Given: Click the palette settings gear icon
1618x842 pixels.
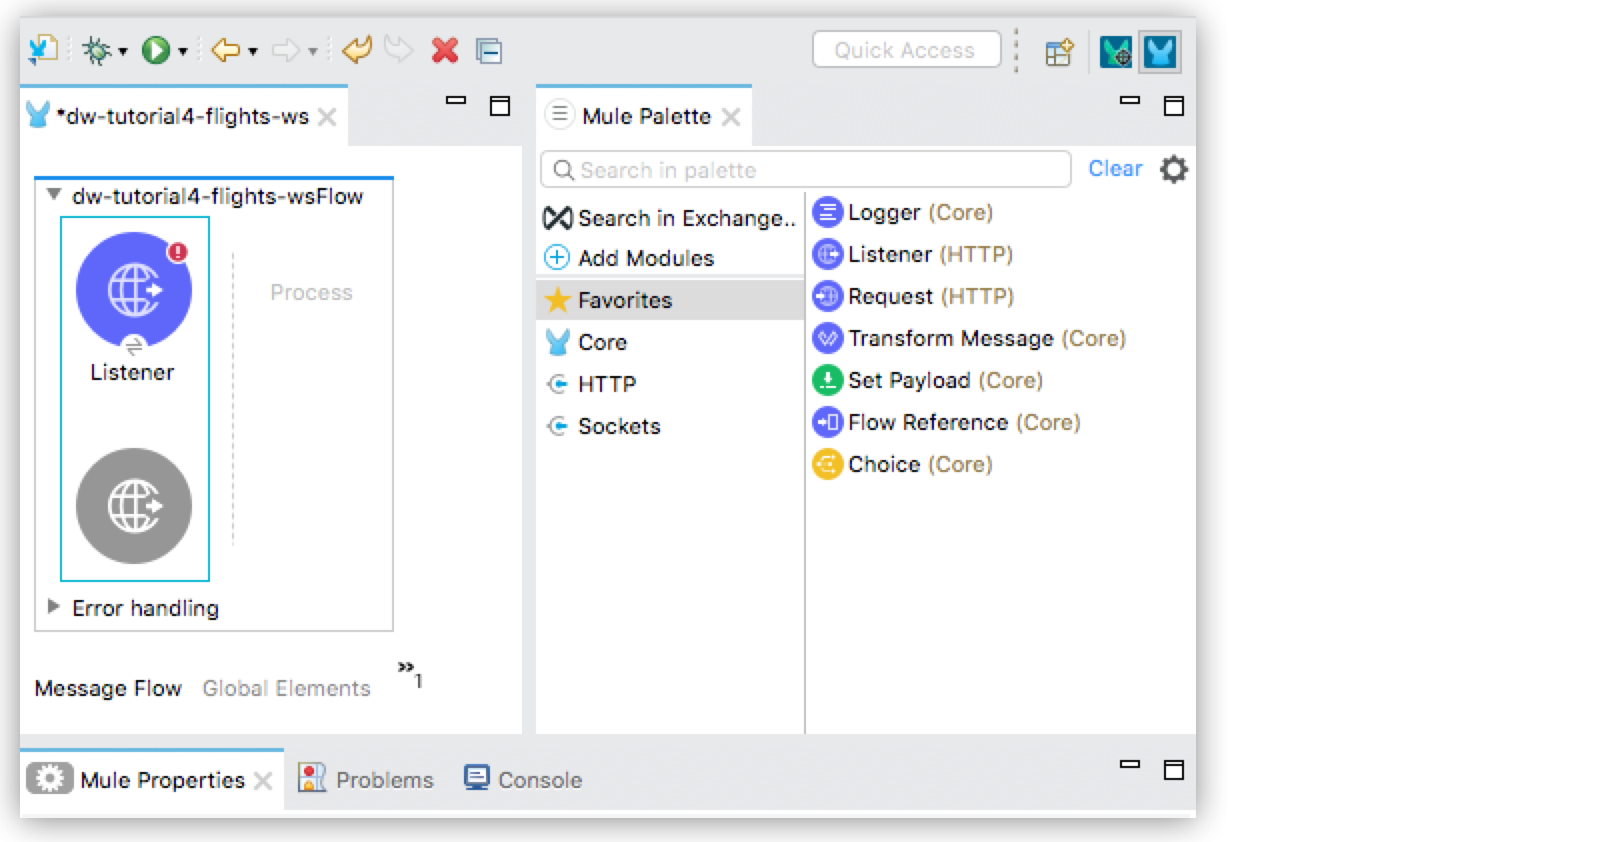Looking at the screenshot, I should point(1173,169).
